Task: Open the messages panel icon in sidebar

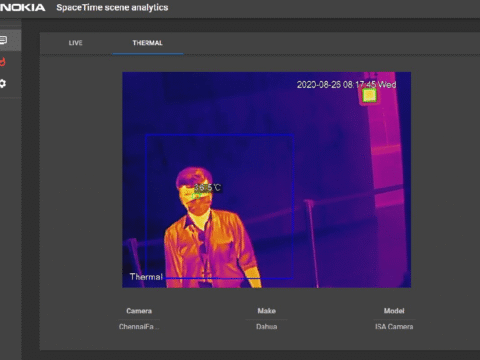Action: pos(3,41)
